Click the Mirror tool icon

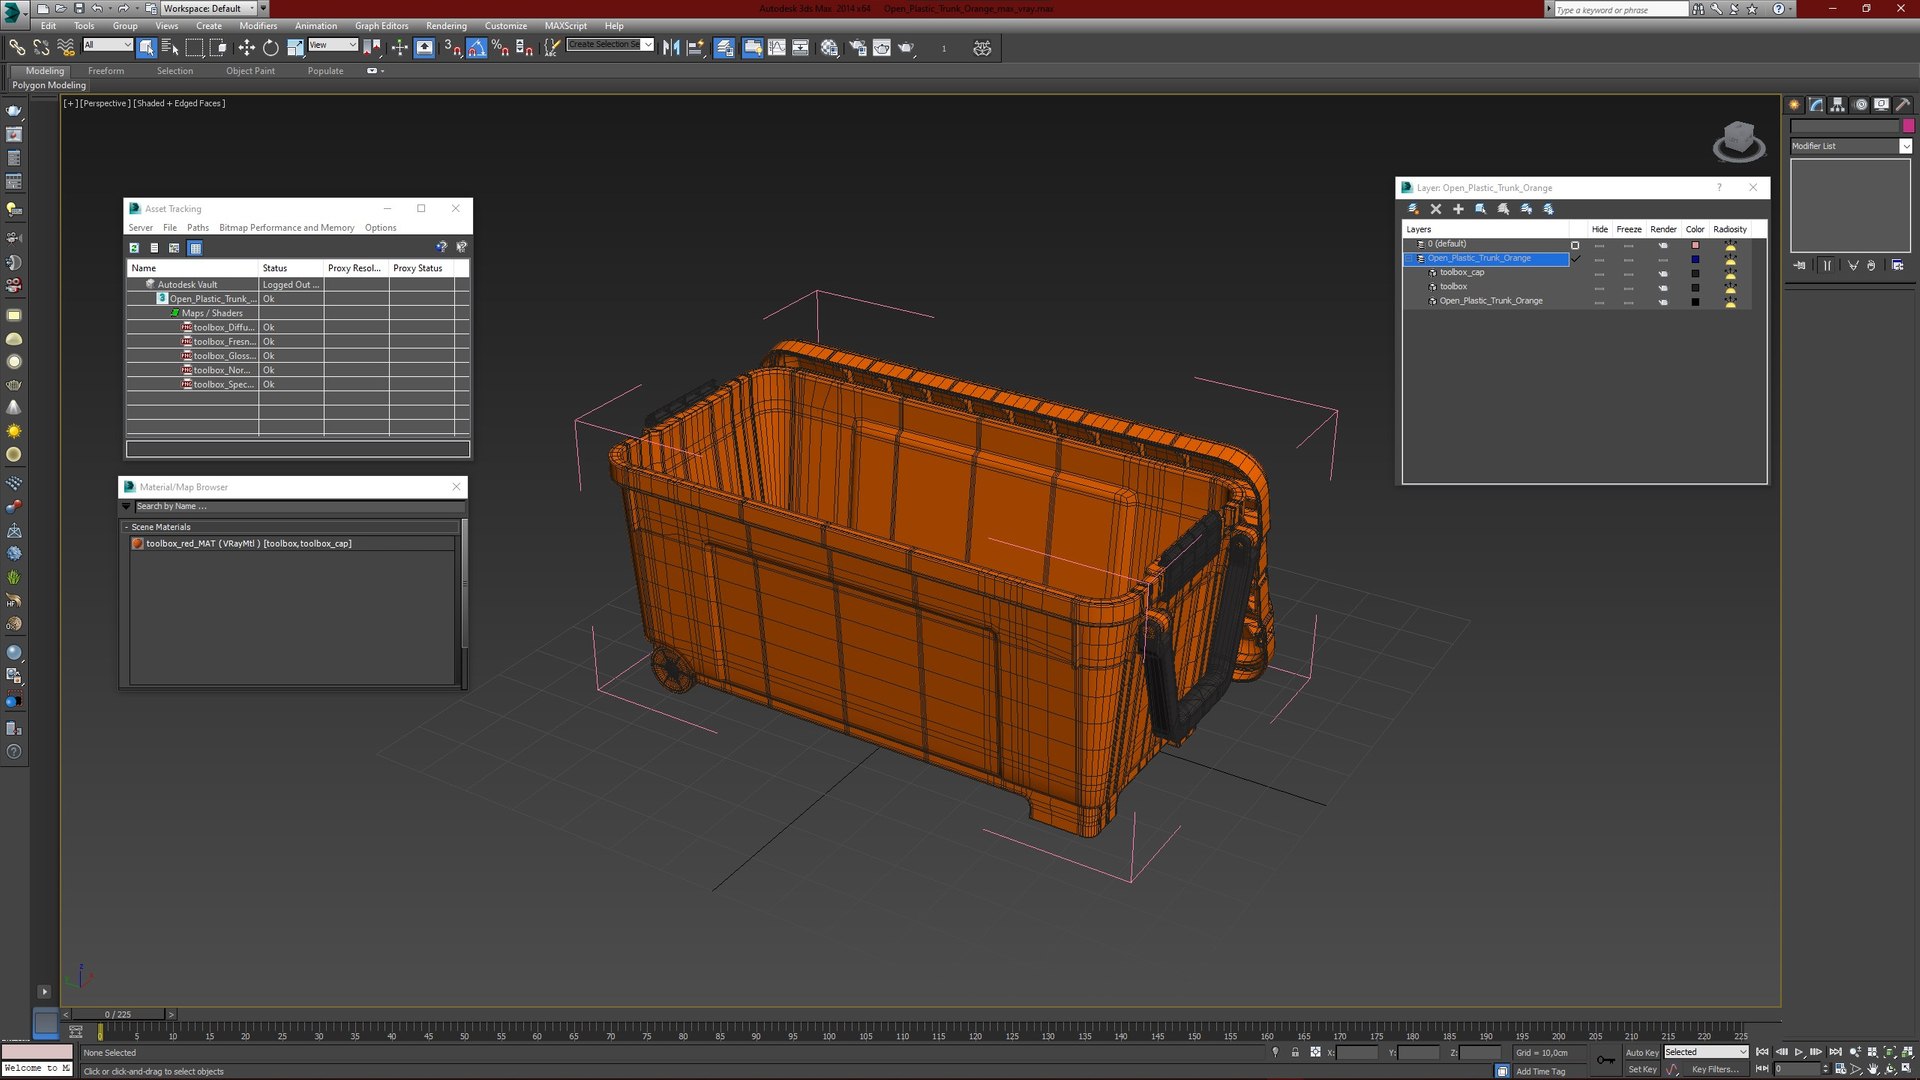click(x=671, y=47)
